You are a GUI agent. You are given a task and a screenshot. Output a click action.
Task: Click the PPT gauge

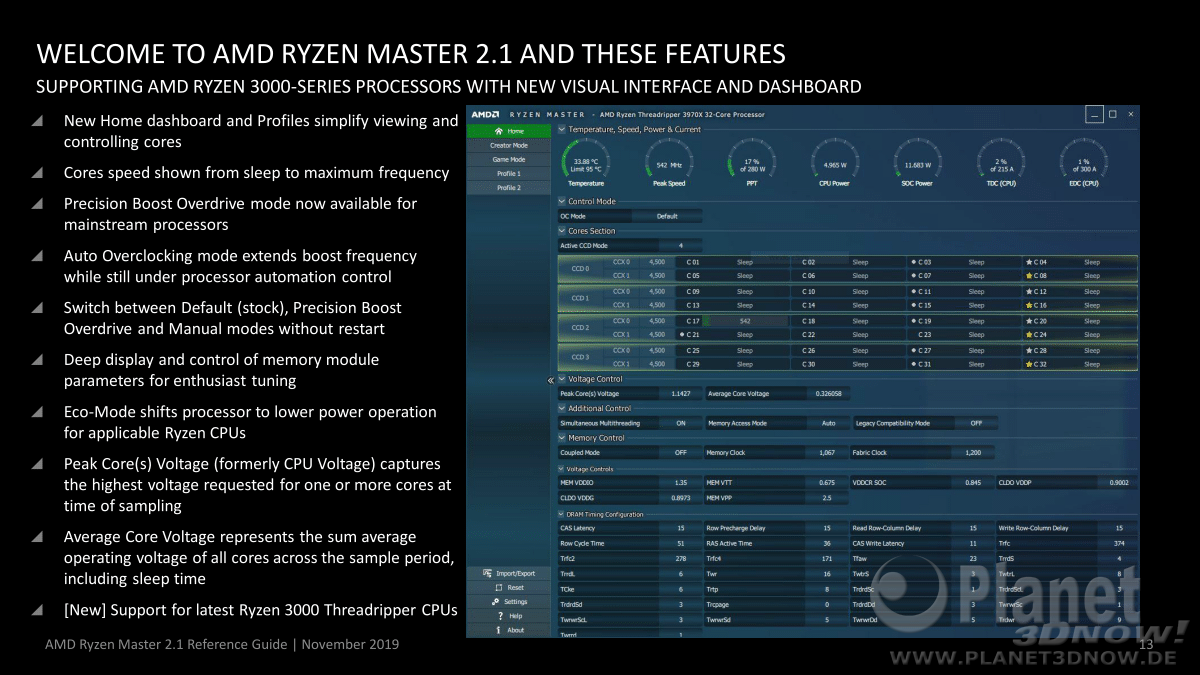click(752, 163)
